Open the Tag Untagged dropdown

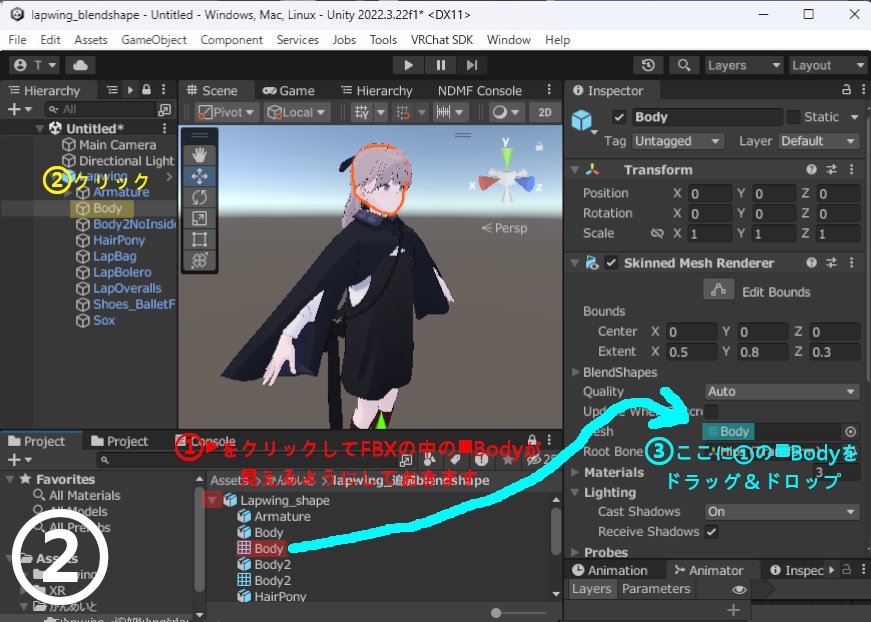(x=677, y=141)
